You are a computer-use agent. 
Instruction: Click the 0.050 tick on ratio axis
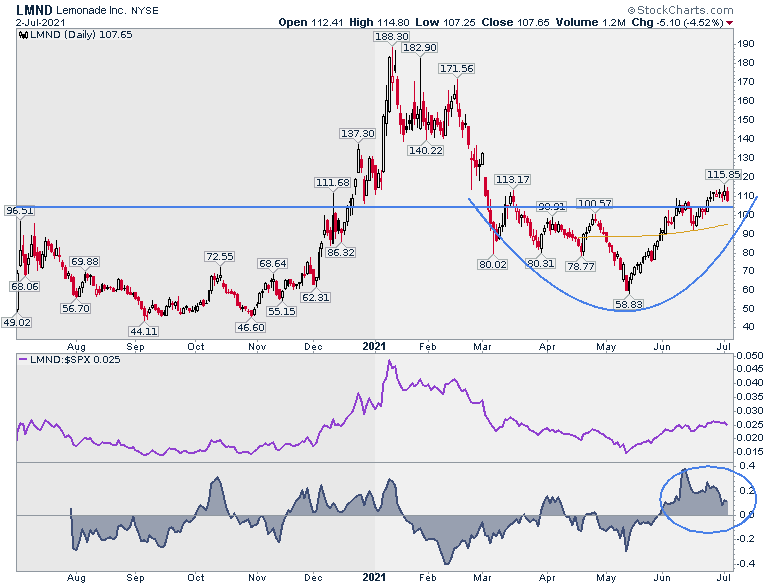coord(749,356)
